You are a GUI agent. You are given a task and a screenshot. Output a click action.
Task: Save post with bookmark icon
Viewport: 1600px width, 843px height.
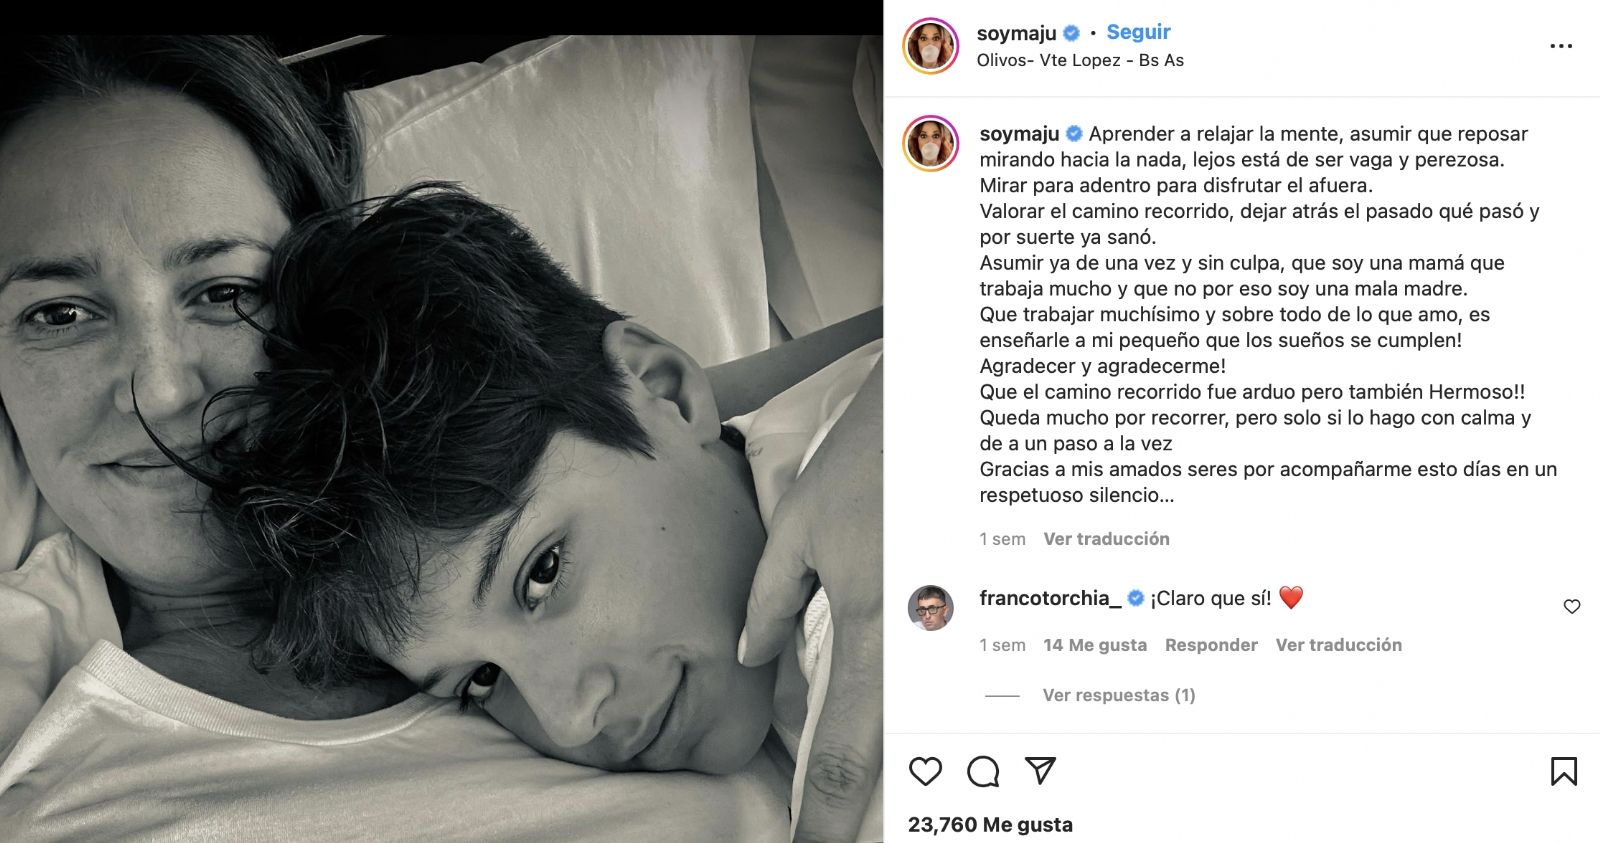[x=1563, y=771]
